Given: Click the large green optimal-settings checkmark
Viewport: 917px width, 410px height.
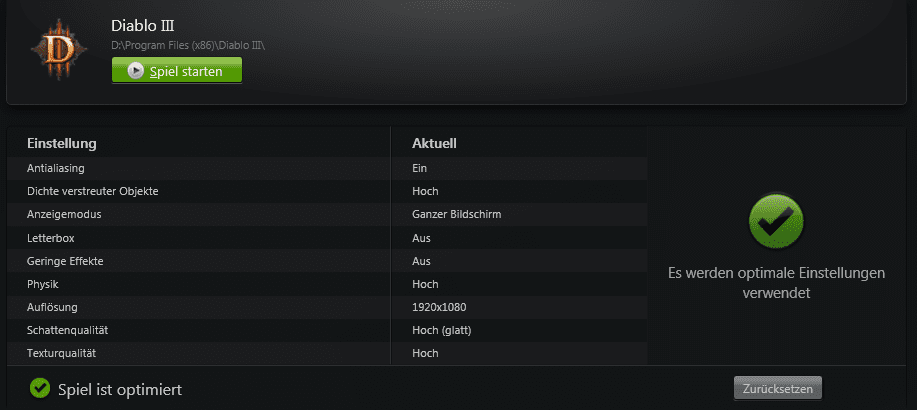Looking at the screenshot, I should coord(776,223).
